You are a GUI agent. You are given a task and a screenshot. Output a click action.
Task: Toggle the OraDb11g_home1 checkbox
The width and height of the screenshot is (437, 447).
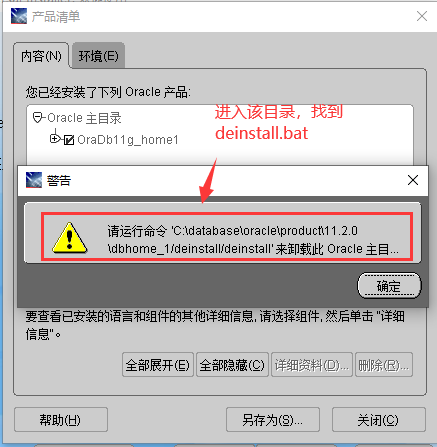coord(69,140)
